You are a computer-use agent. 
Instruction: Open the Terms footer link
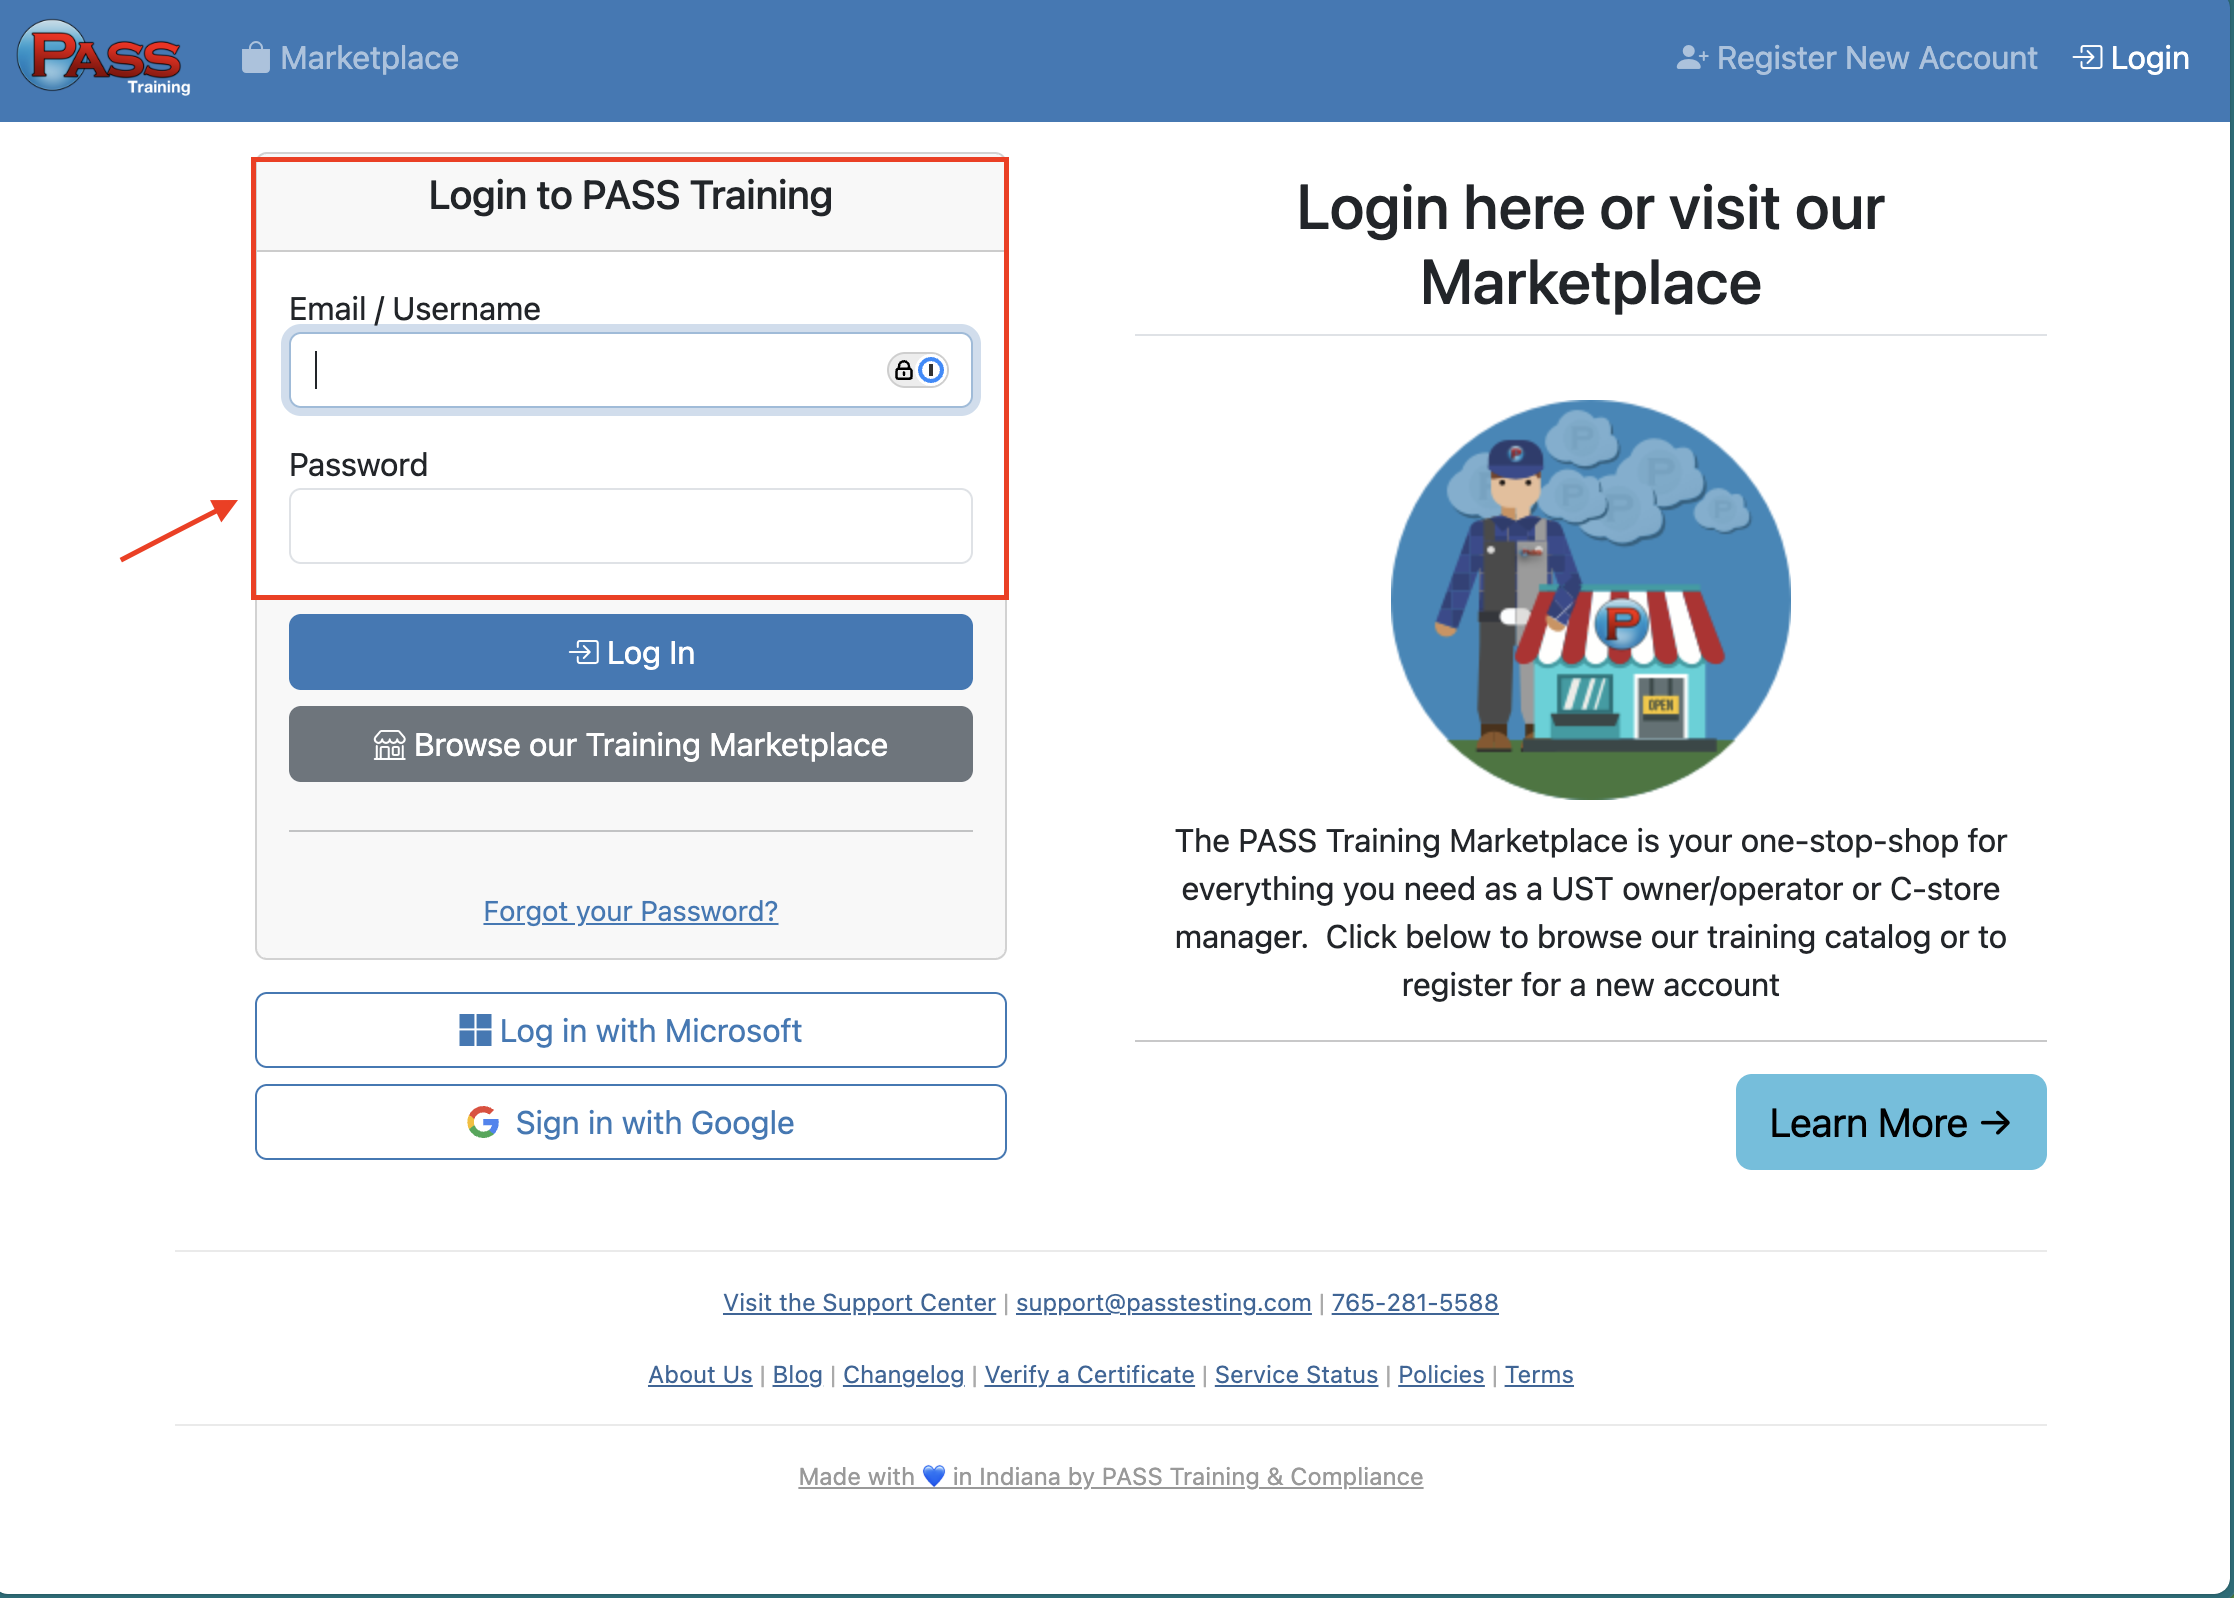coord(1539,1374)
